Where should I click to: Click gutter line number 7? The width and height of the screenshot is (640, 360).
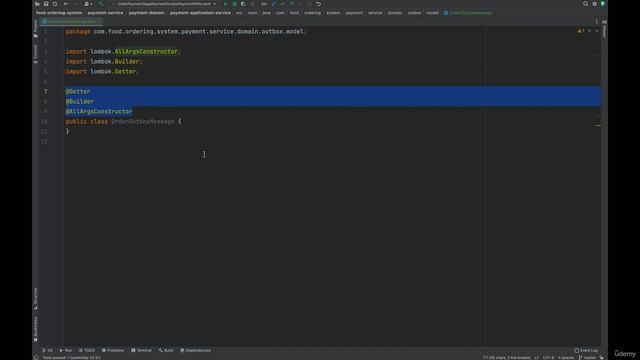[x=45, y=91]
